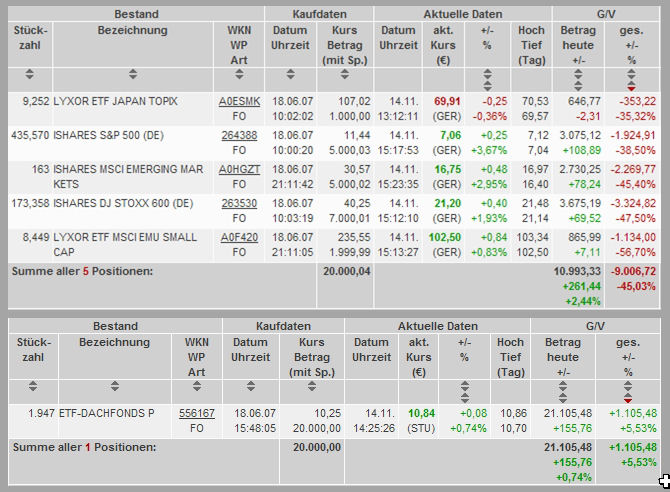Viewport: 670px width, 492px height.
Task: Sort bottom table by Stückzahl arrows
Action: [x=33, y=386]
